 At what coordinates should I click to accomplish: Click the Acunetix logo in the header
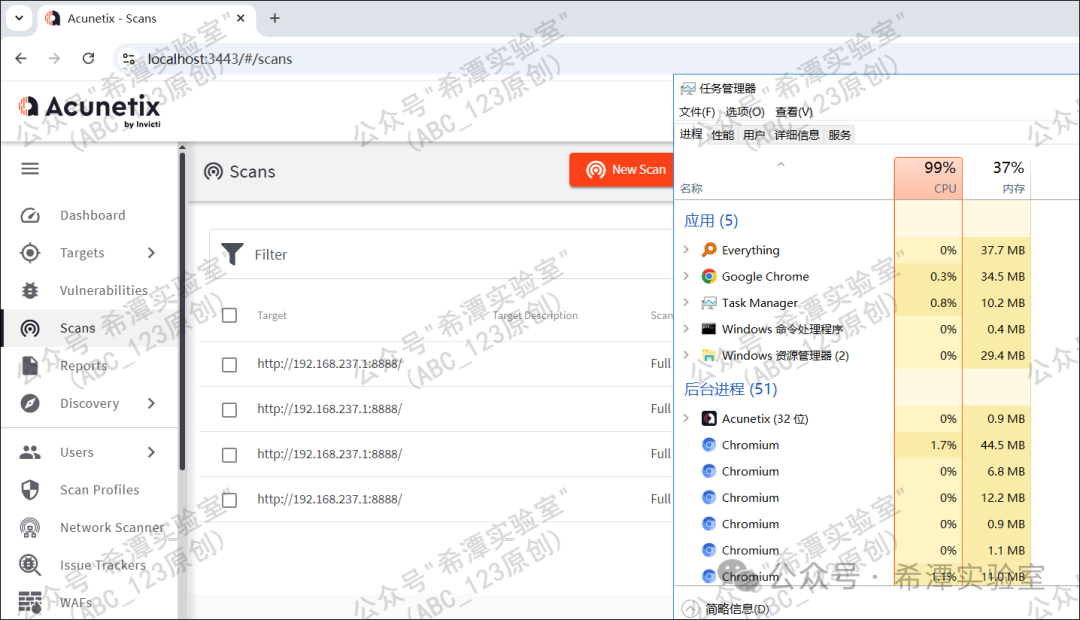pyautogui.click(x=90, y=110)
